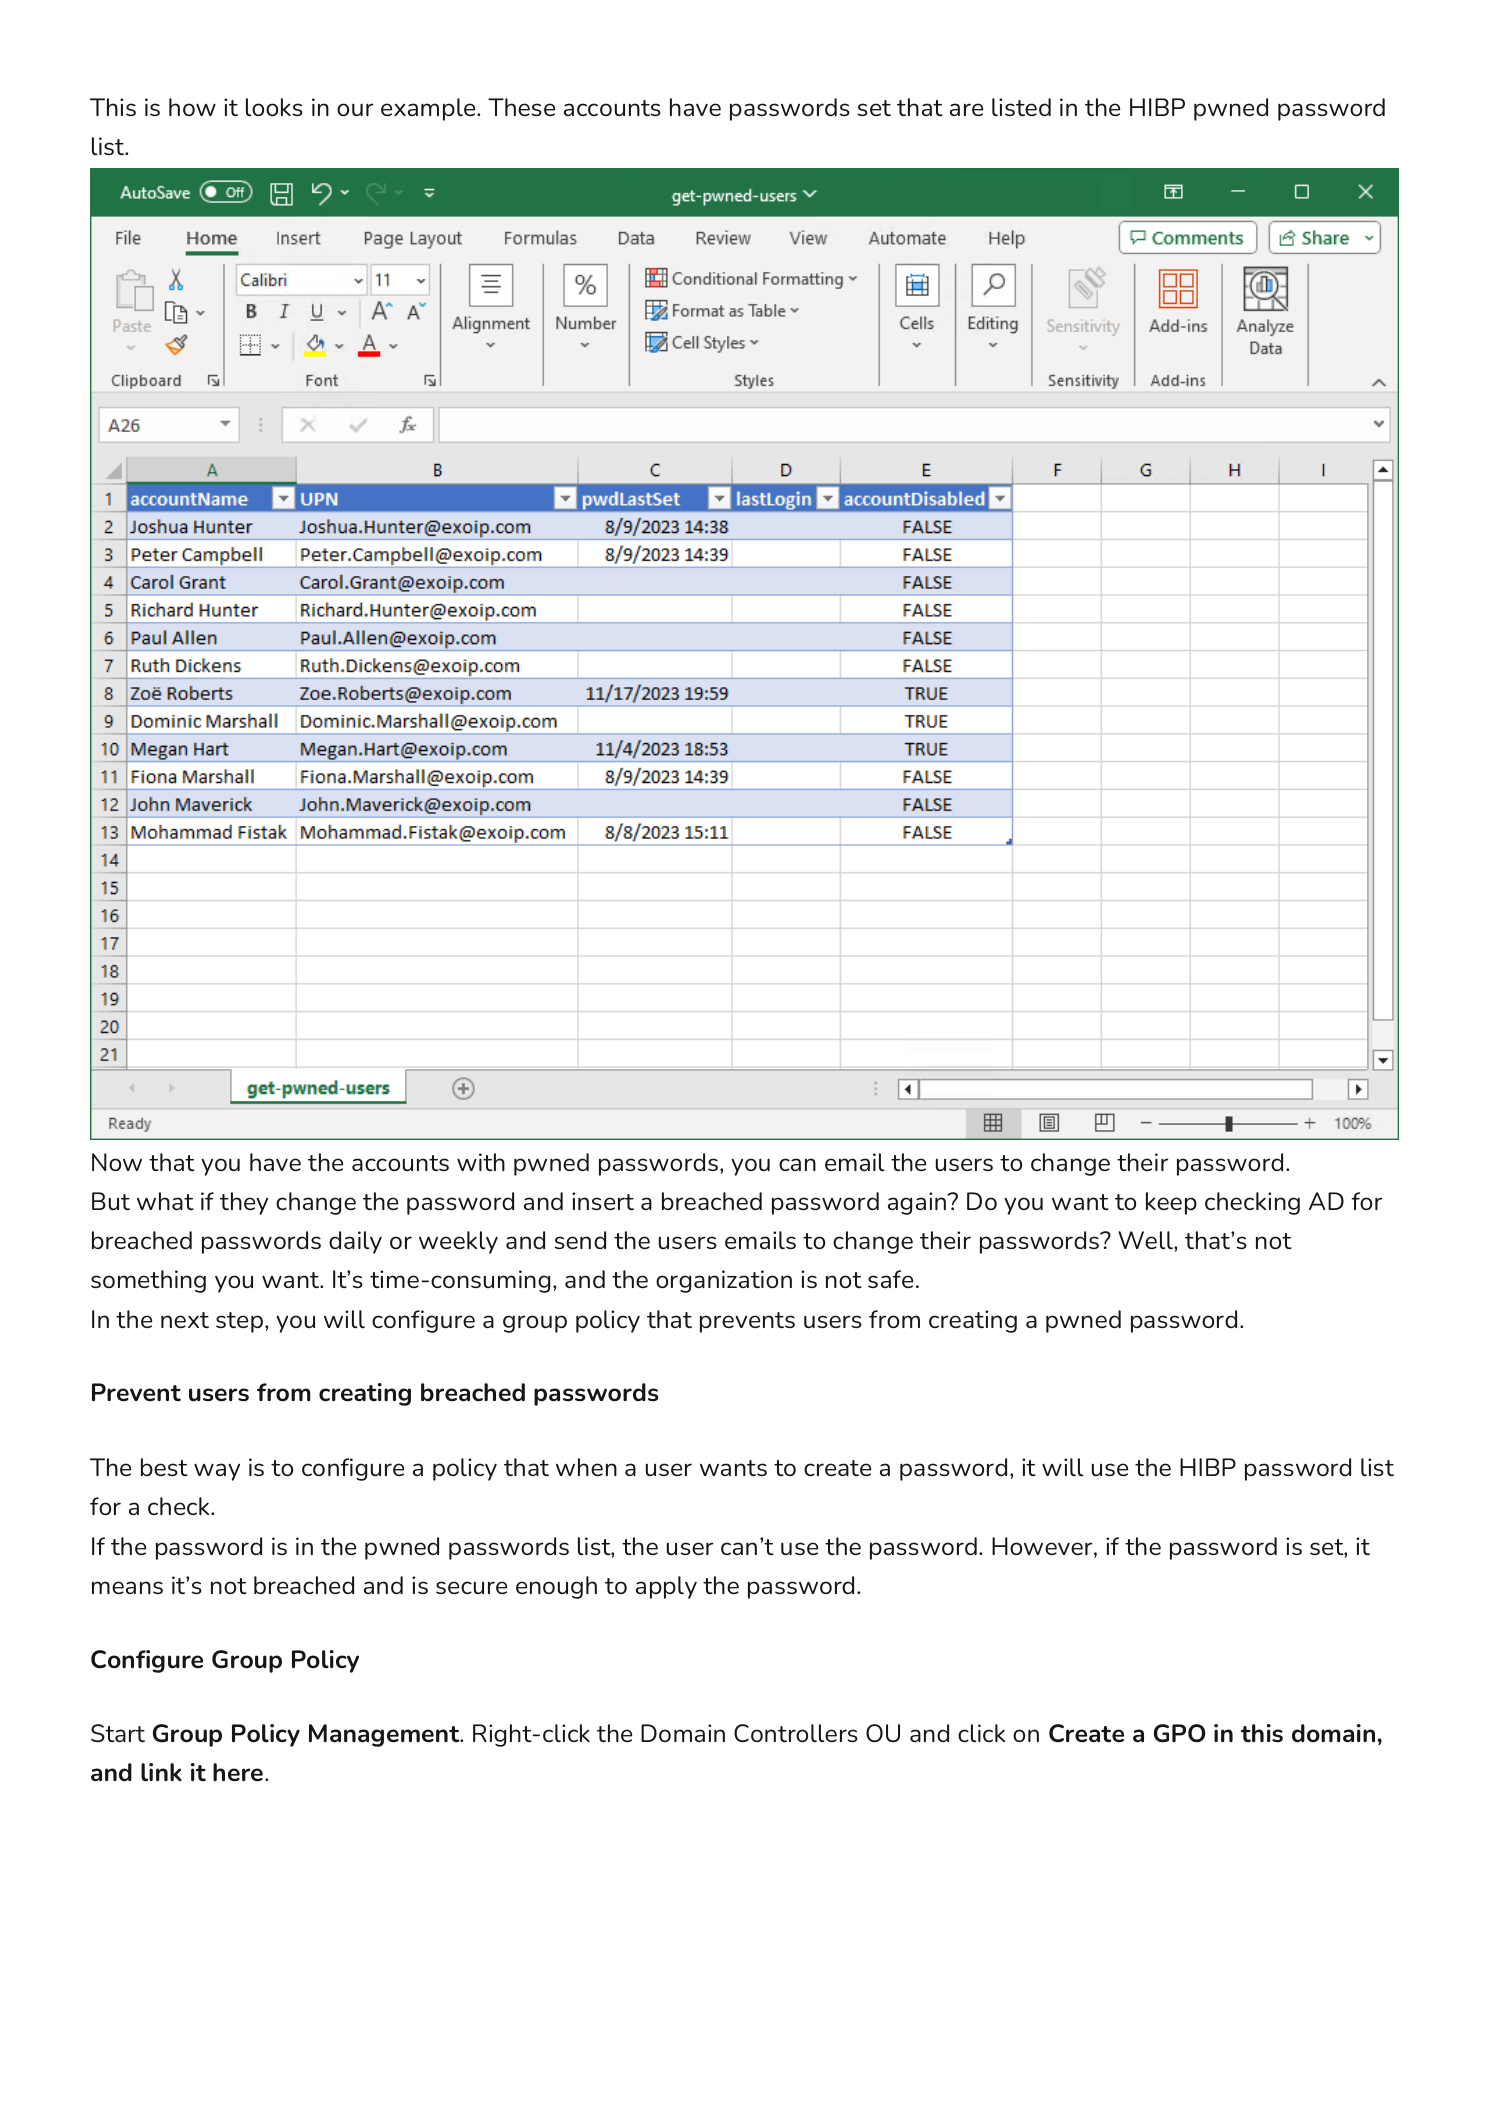Click the New Sheet plus icon
This screenshot has width=1489, height=2105.
pos(463,1089)
